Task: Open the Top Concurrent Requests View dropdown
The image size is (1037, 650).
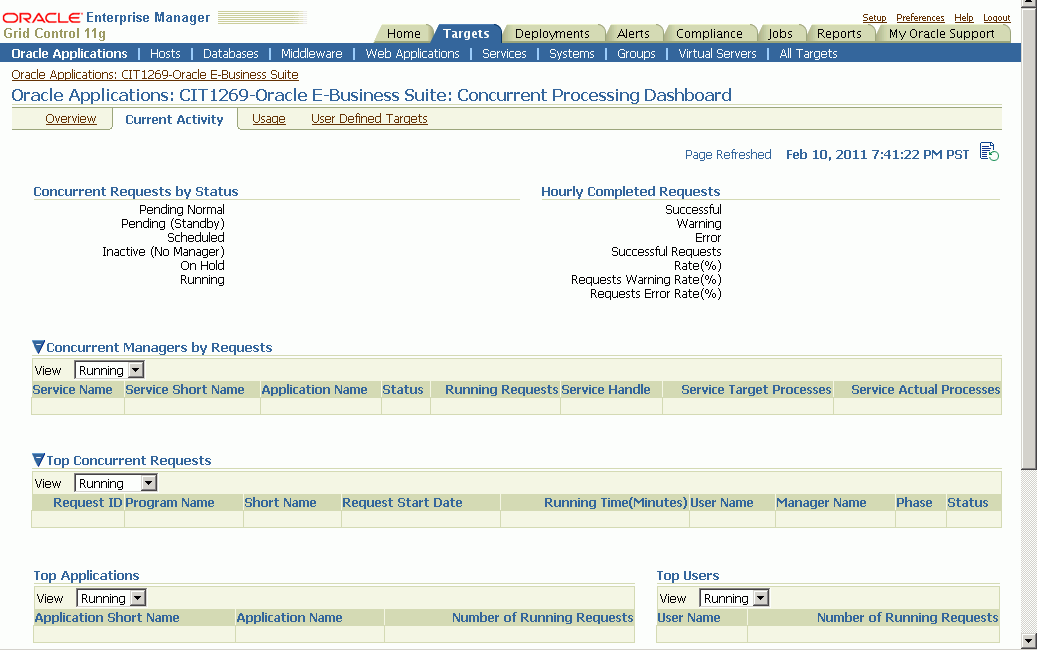Action: (116, 483)
